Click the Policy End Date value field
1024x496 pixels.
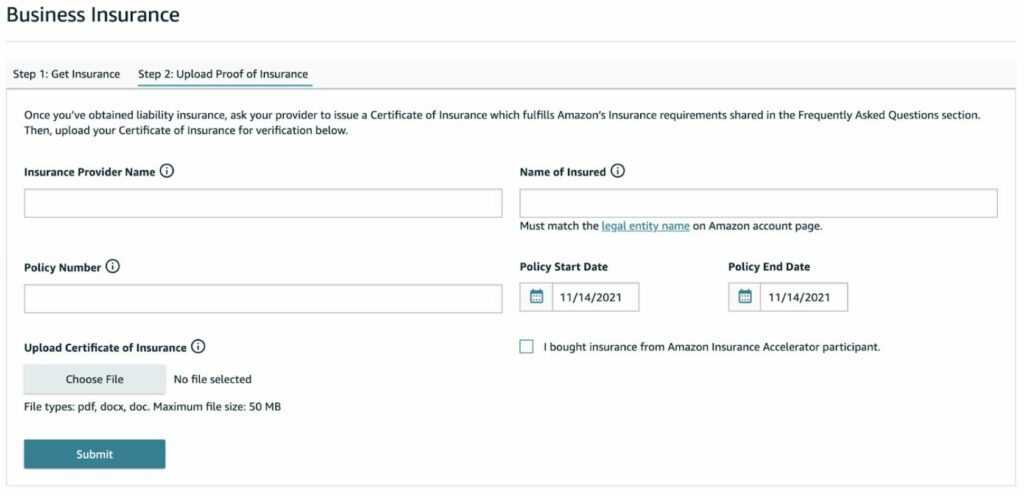tap(804, 297)
